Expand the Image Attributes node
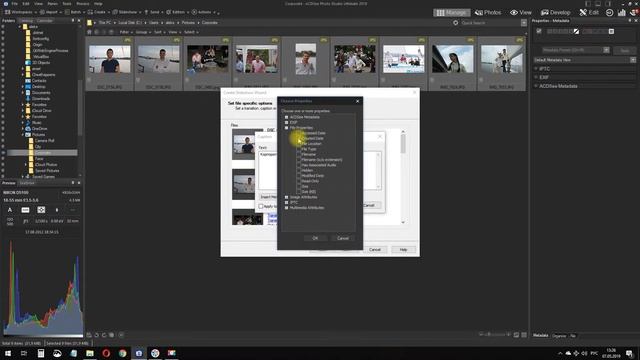 coord(287,197)
